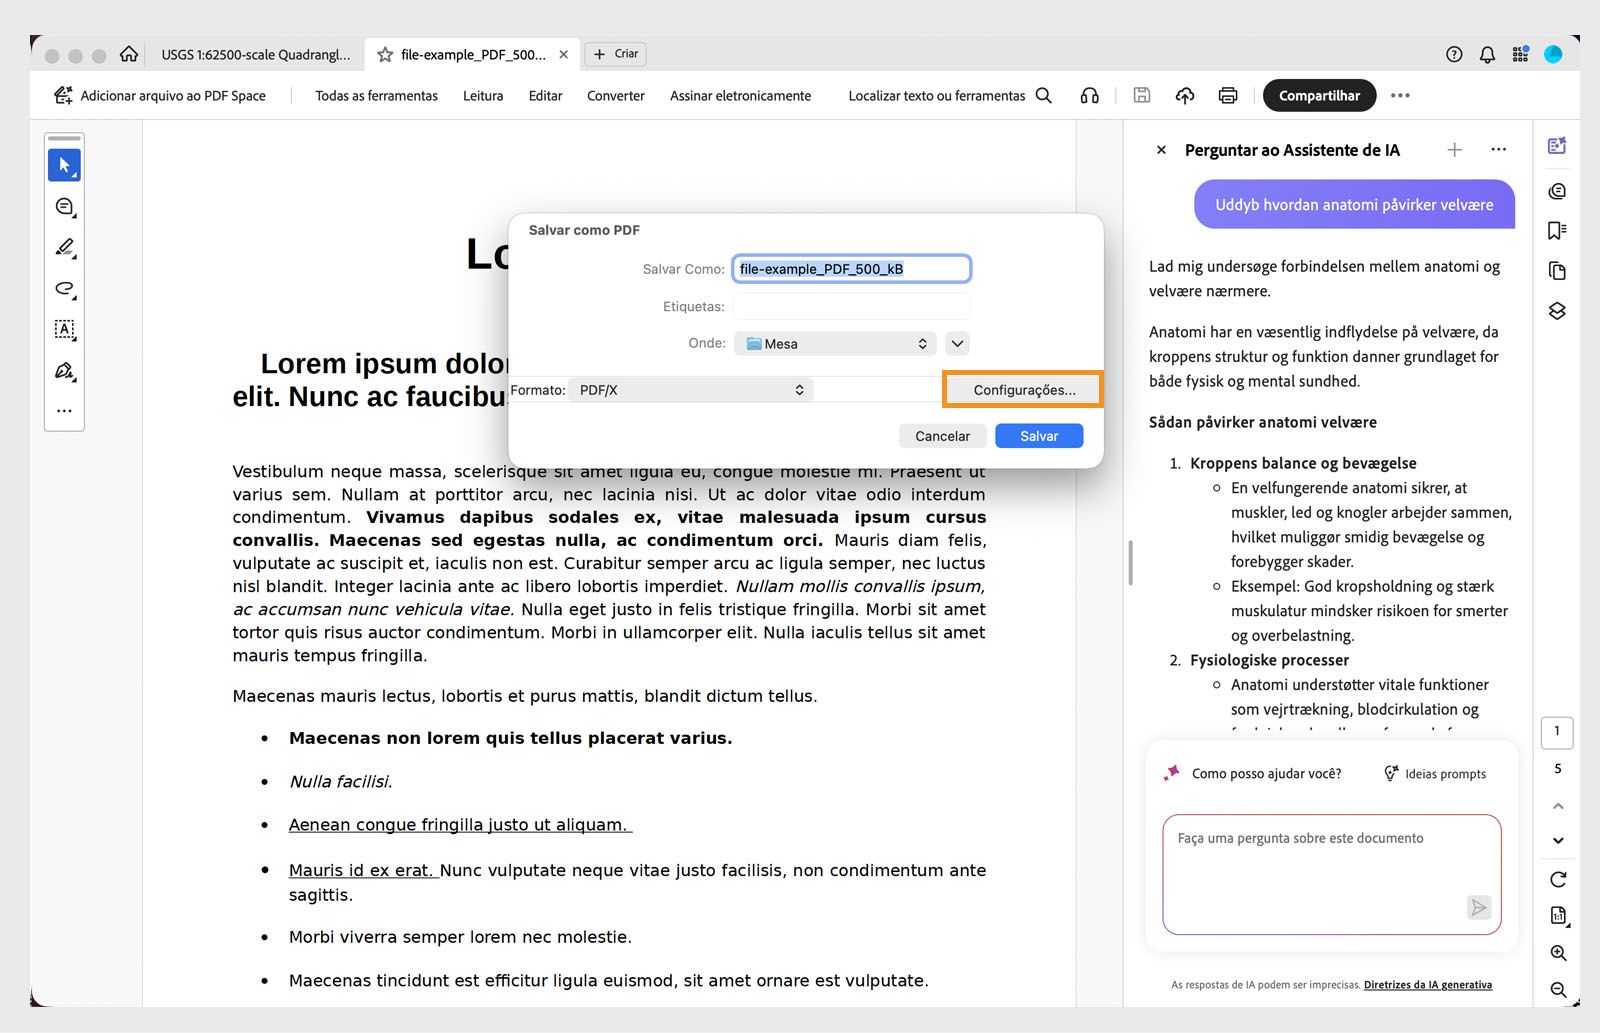Open Diretrizes da IA generativa link
The image size is (1600, 1033).
pos(1428,985)
